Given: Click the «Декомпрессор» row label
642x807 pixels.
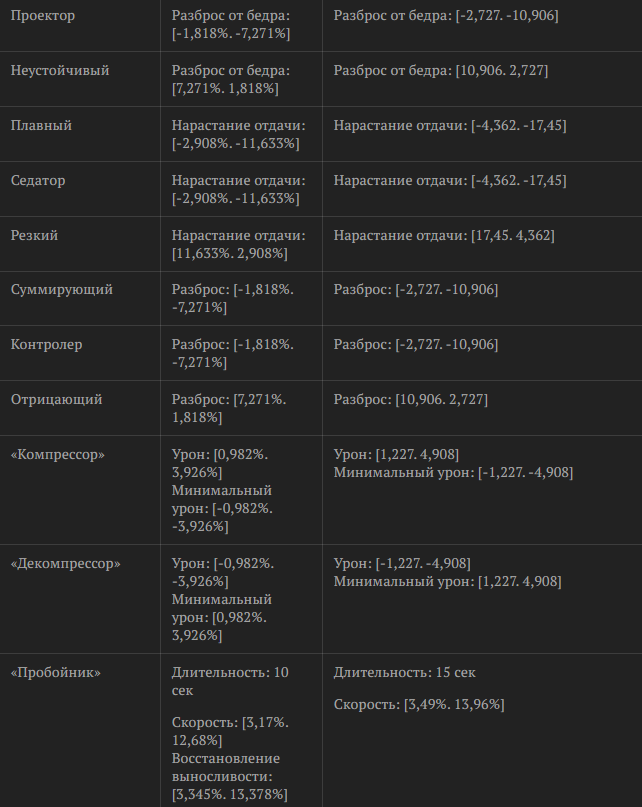Looking at the screenshot, I should coord(65,564).
